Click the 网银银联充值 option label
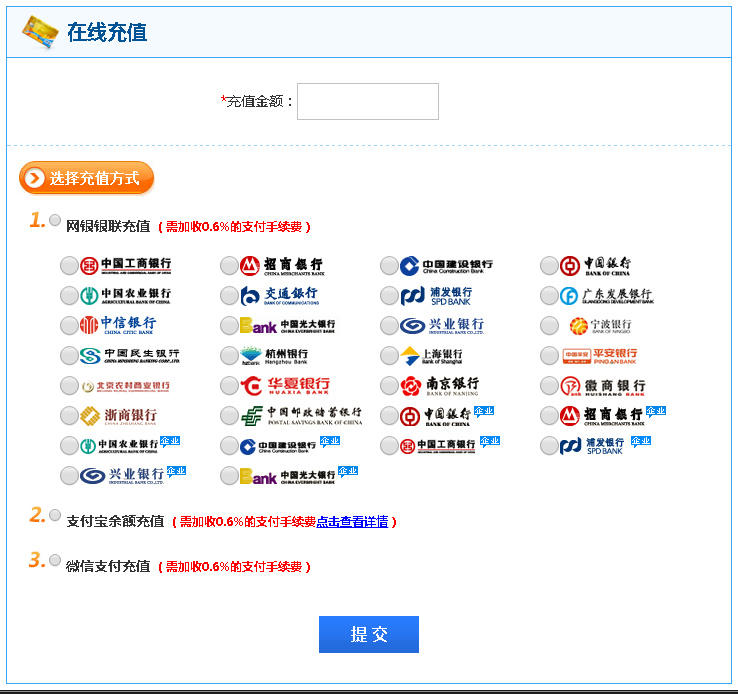 coord(108,226)
